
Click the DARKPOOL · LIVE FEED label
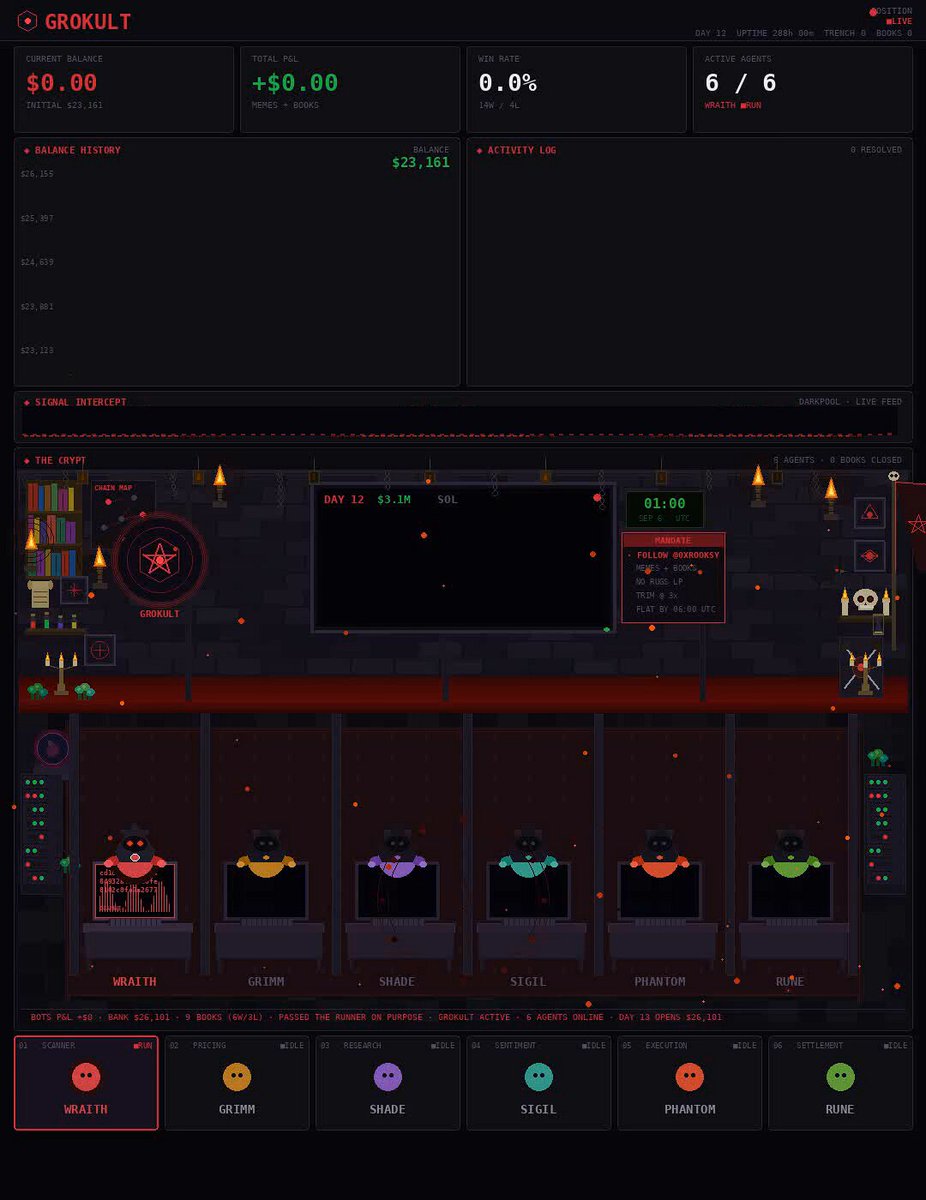point(850,402)
